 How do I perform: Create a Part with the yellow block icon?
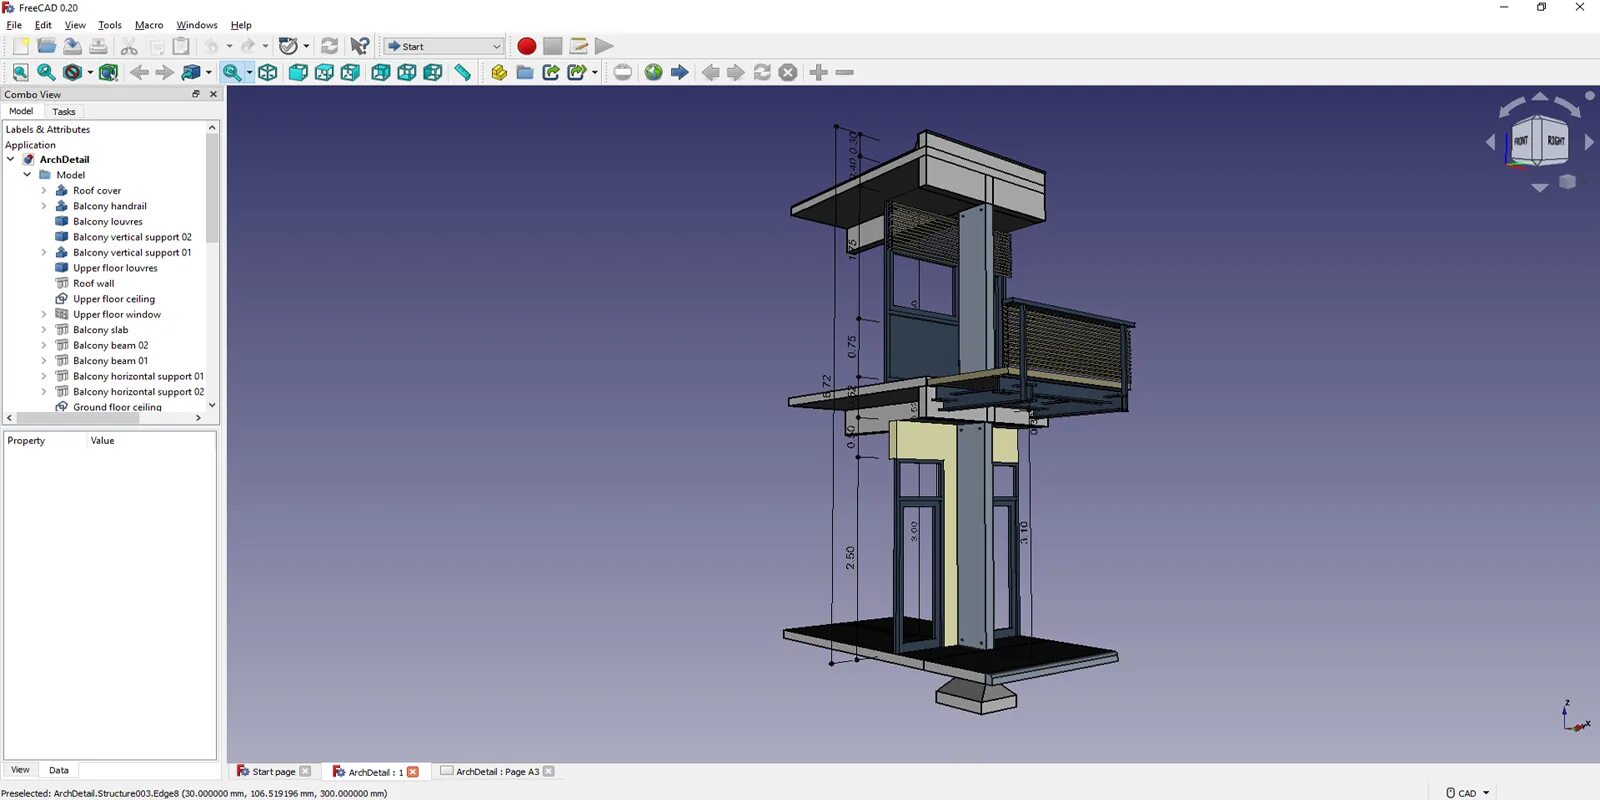coord(499,72)
